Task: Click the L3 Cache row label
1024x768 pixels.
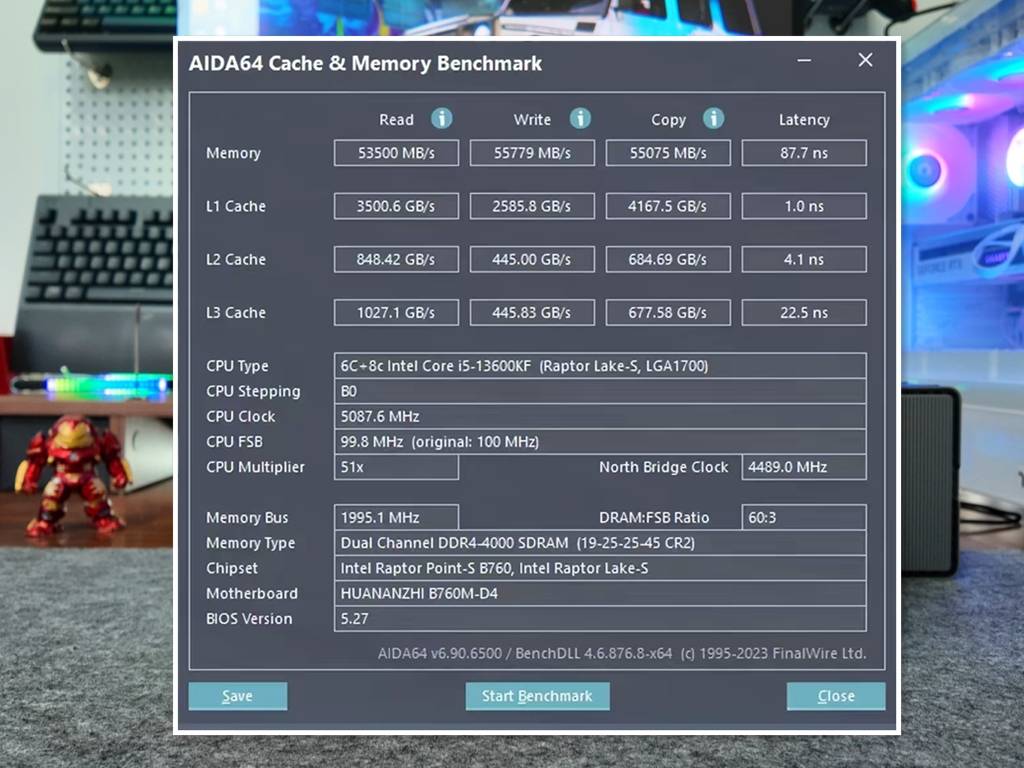Action: point(236,313)
